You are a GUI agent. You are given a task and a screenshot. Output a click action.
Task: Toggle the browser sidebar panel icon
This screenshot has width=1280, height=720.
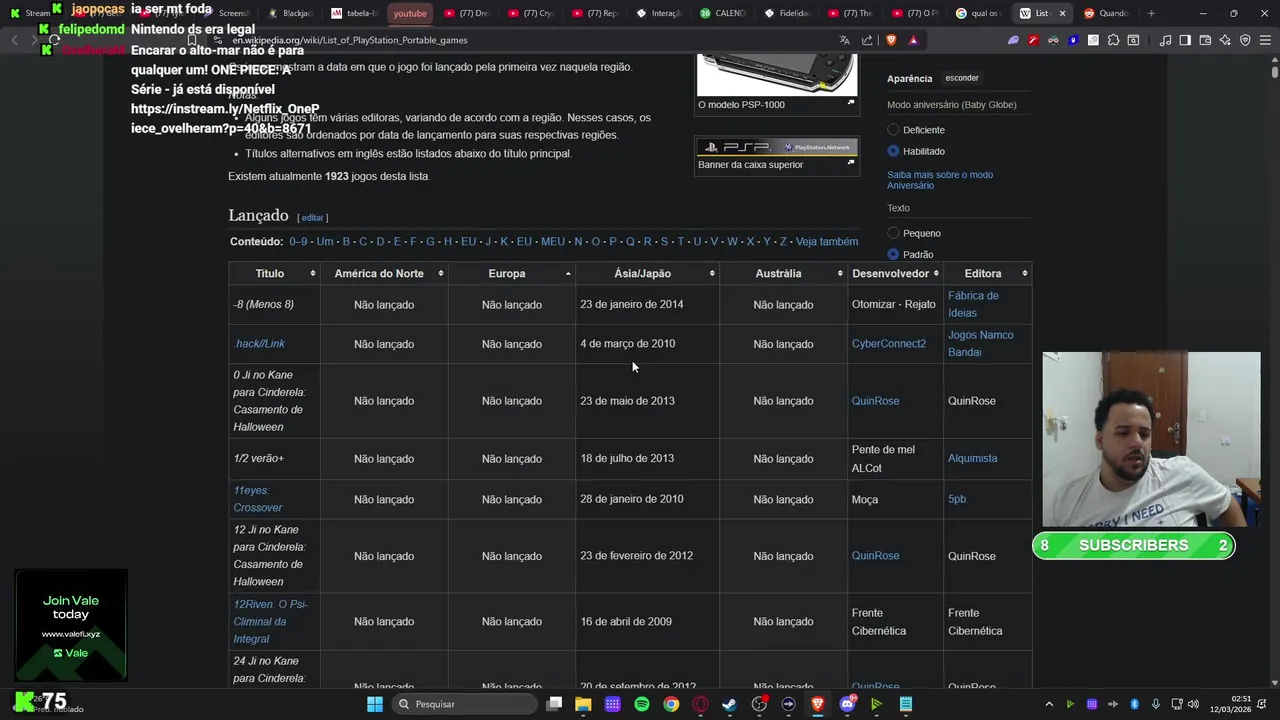(x=1185, y=40)
